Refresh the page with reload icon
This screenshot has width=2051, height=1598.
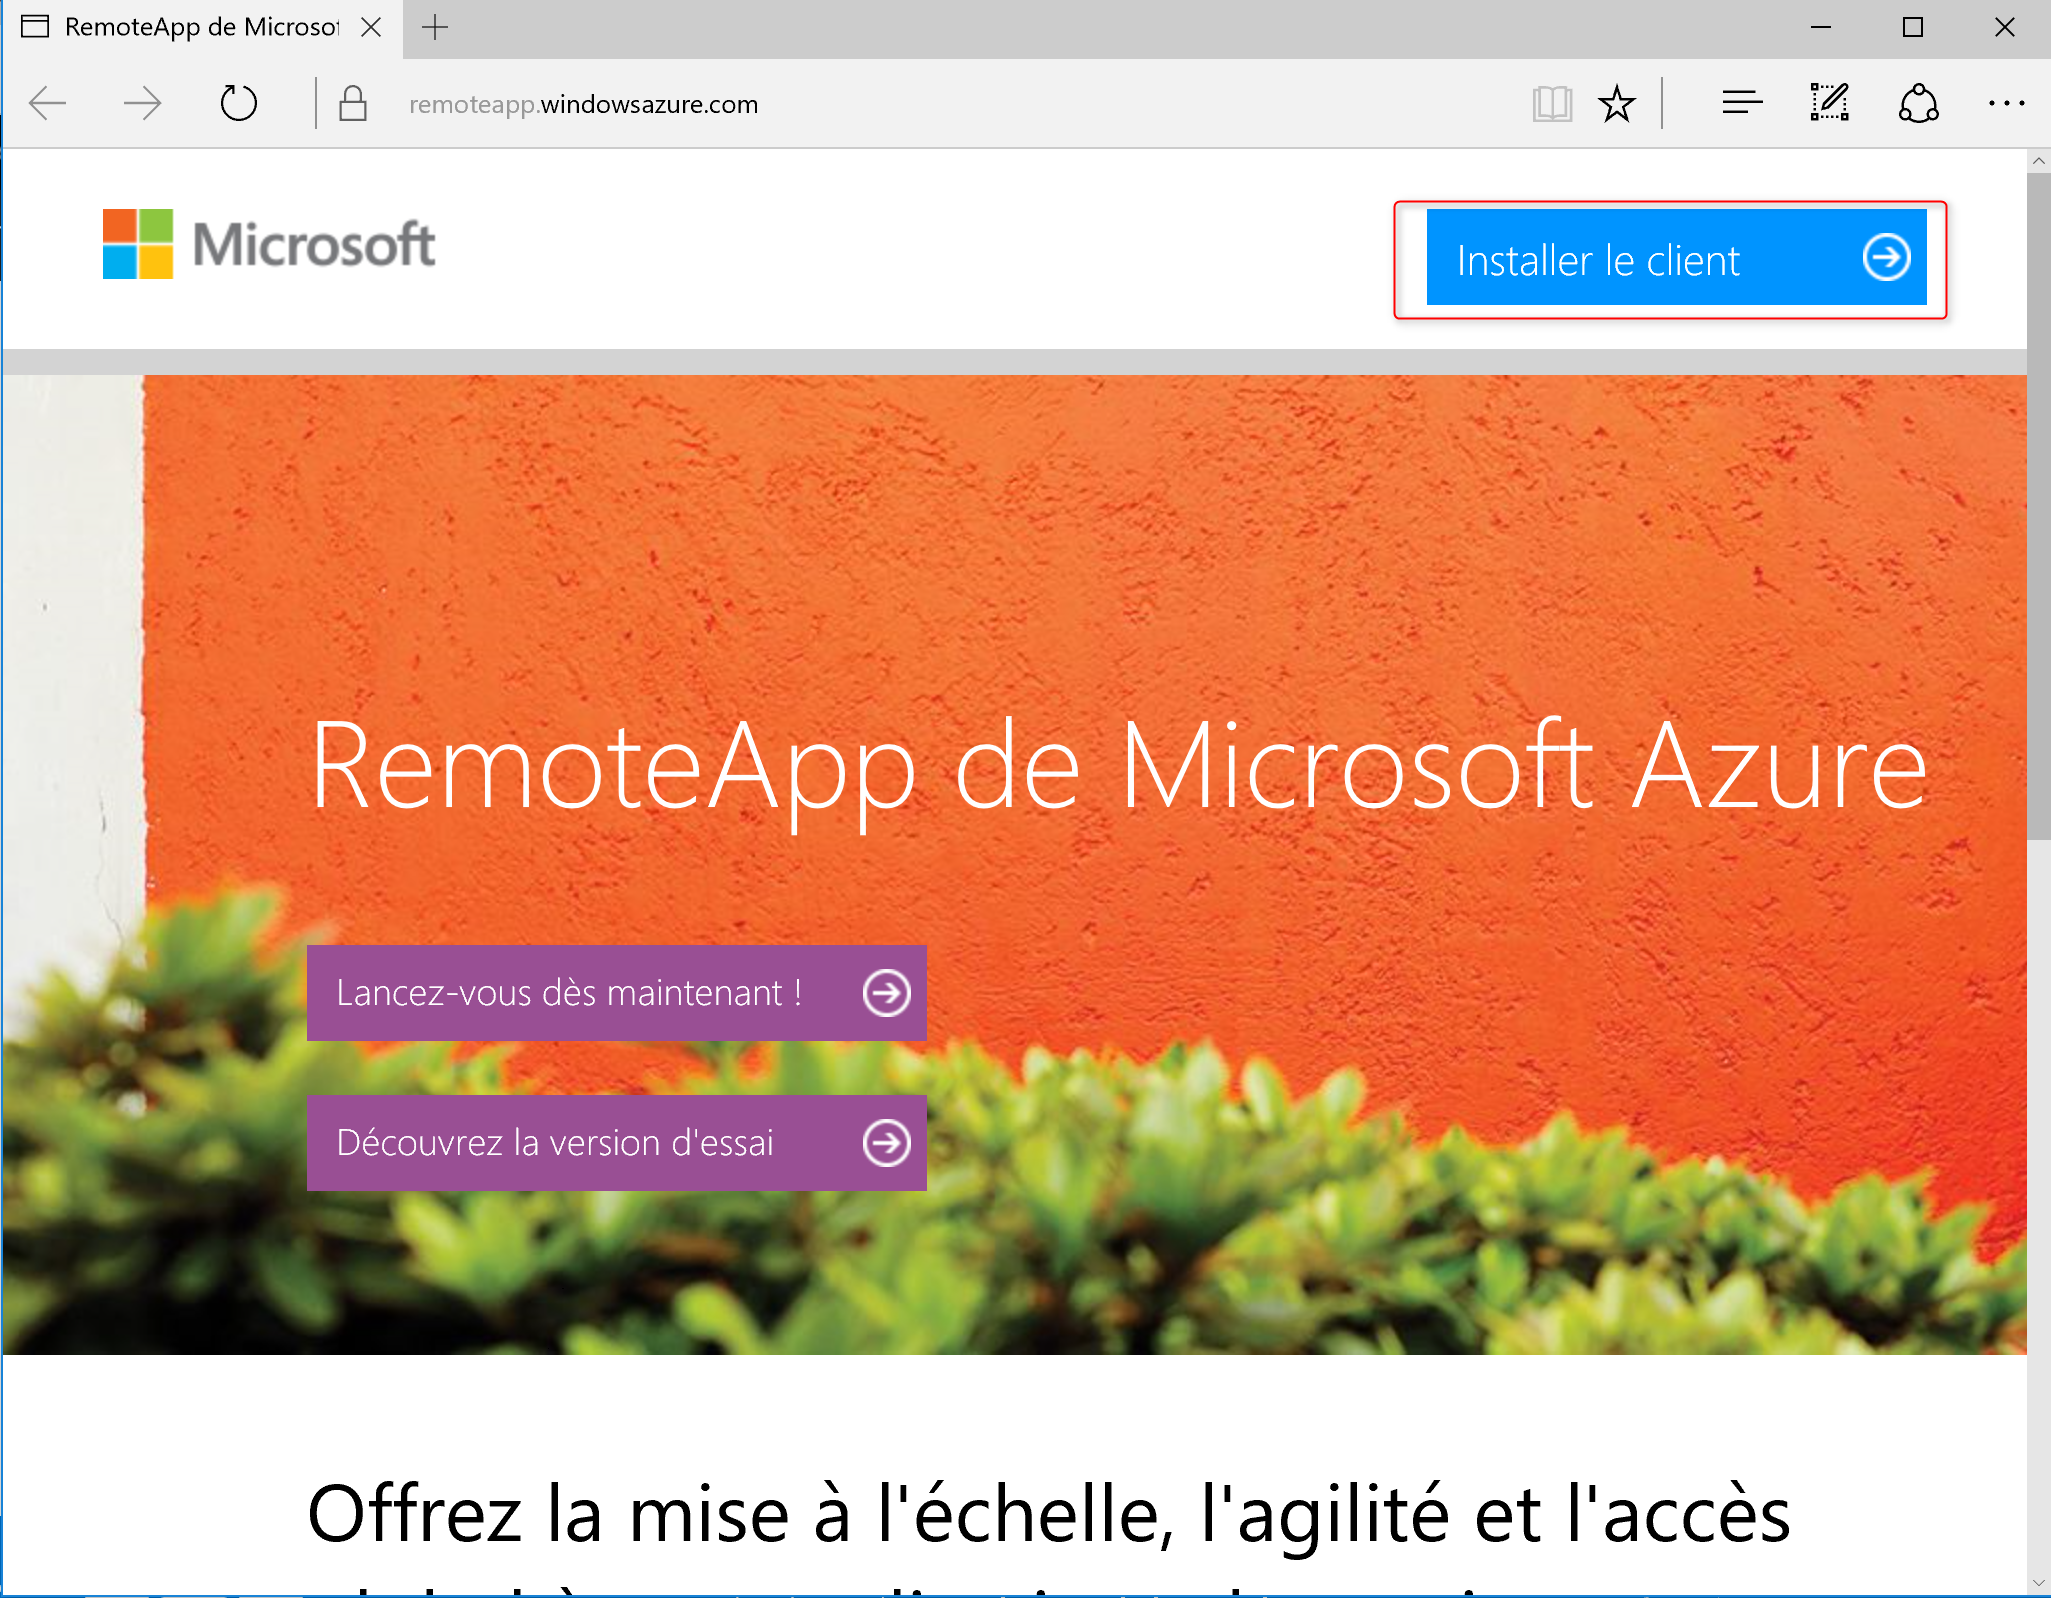coord(238,103)
